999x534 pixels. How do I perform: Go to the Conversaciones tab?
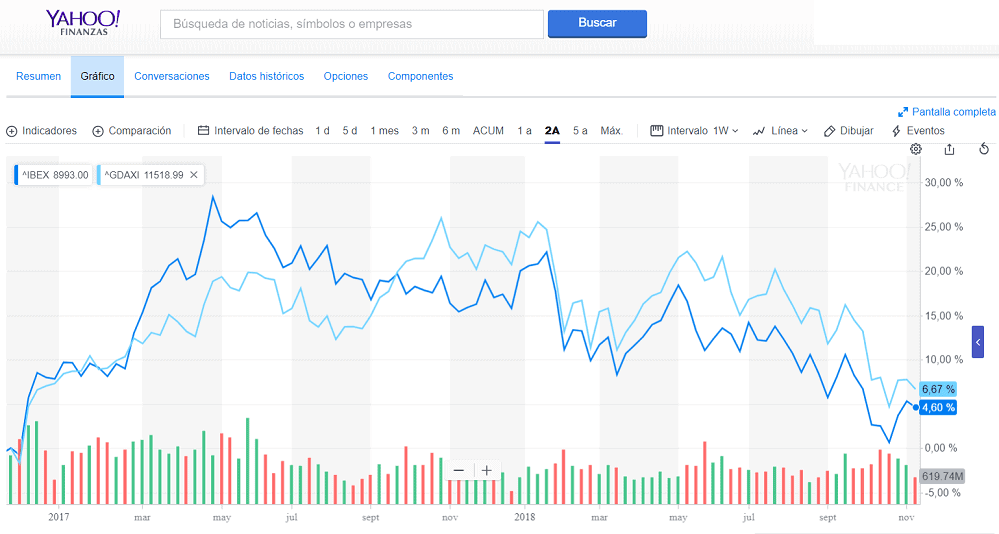[x=172, y=76]
